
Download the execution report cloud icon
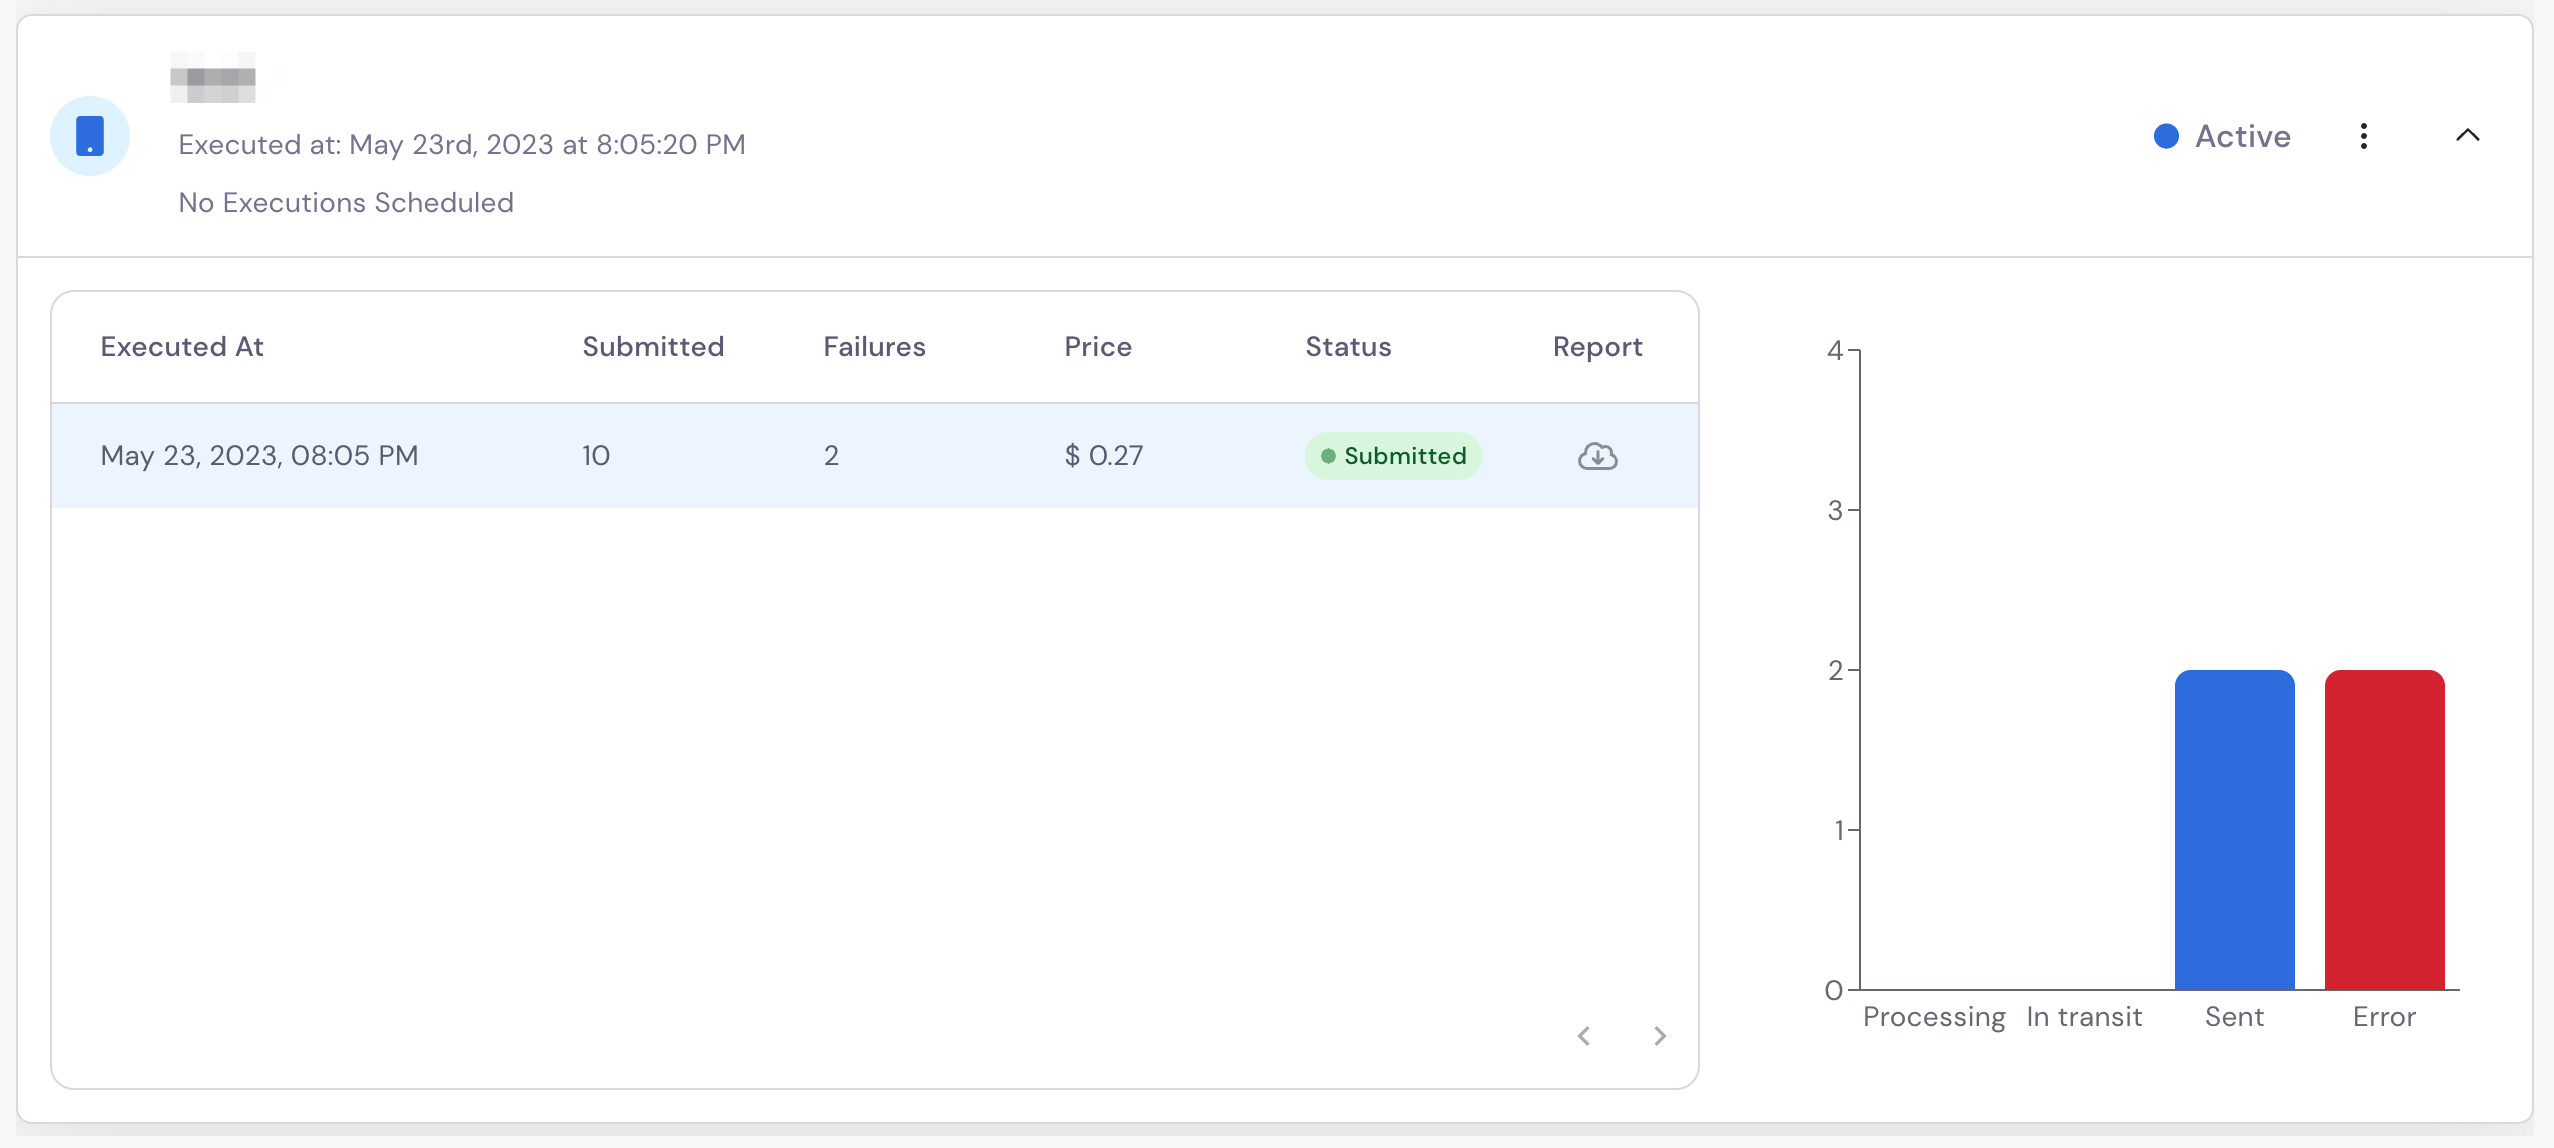tap(1597, 456)
